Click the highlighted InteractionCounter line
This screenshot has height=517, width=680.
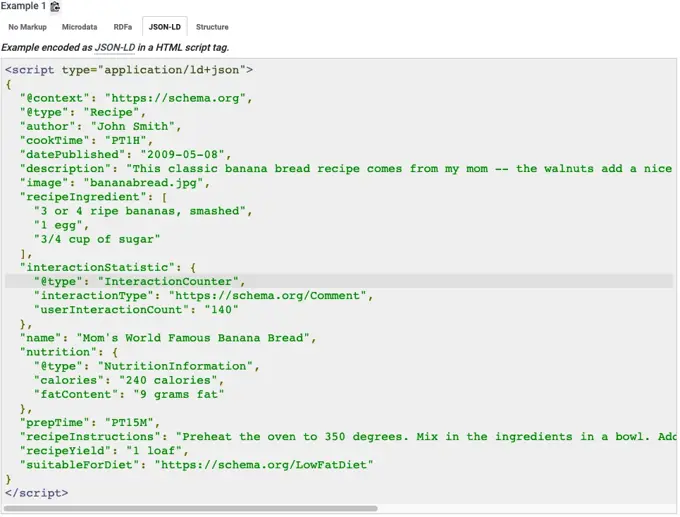140,282
